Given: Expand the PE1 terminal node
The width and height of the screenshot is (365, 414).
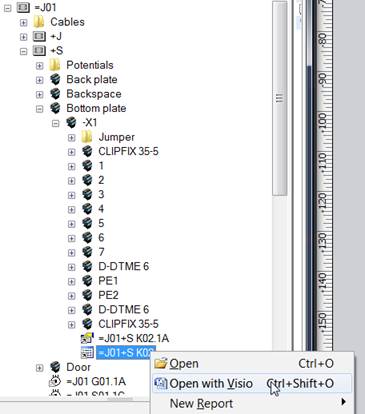Looking at the screenshot, I should tap(71, 281).
